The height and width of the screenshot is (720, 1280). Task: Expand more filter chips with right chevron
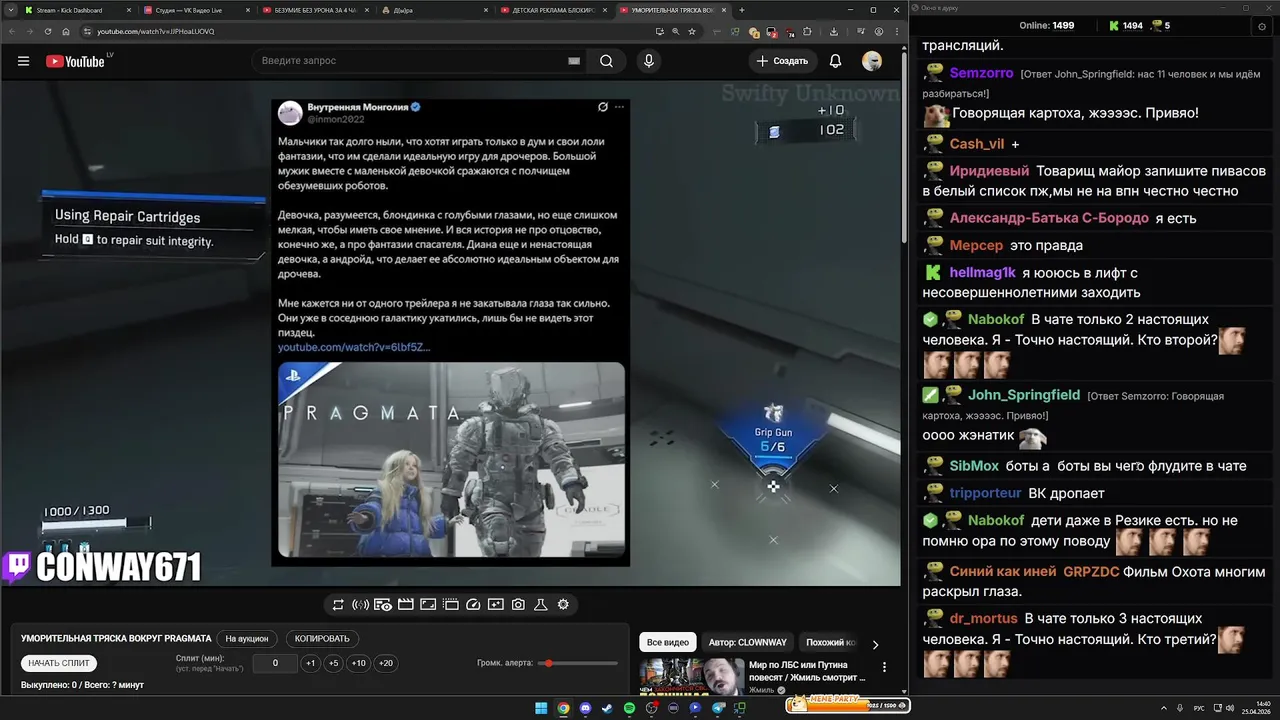pyautogui.click(x=875, y=644)
